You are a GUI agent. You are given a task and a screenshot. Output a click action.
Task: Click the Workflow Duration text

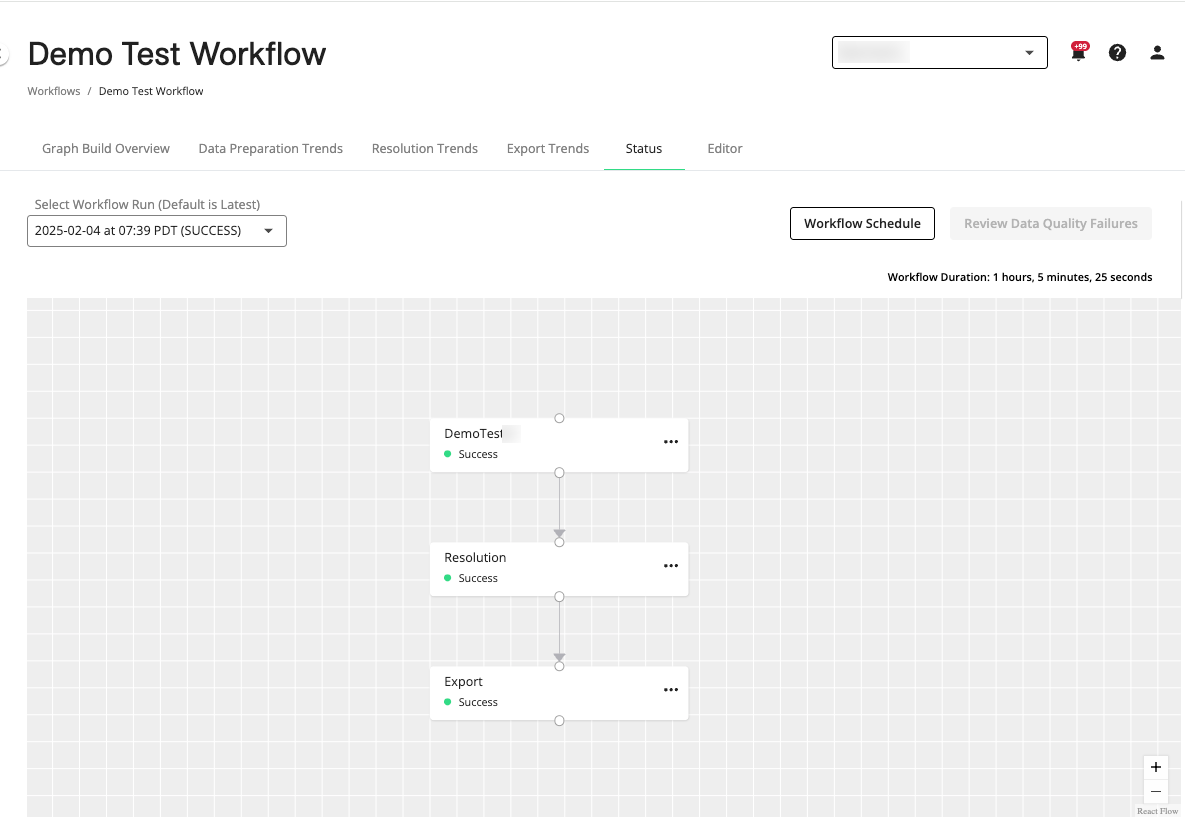coord(1019,277)
